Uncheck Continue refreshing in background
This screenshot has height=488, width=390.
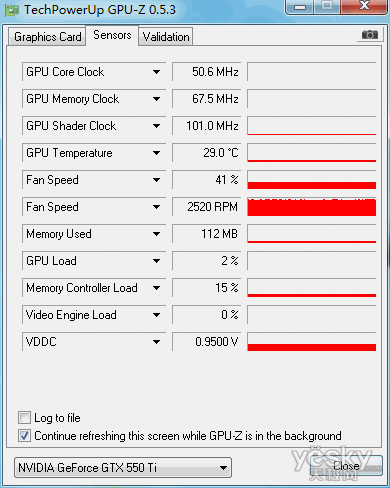point(24,436)
